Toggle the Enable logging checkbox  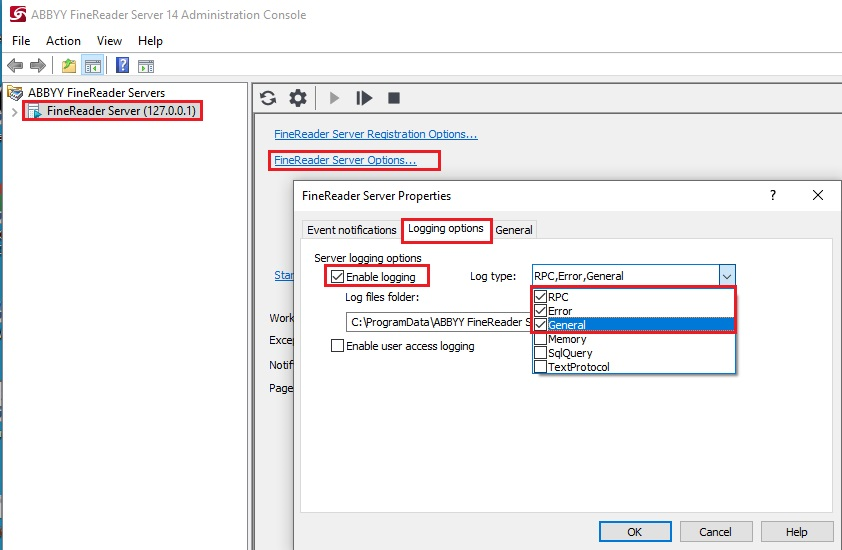tap(337, 277)
